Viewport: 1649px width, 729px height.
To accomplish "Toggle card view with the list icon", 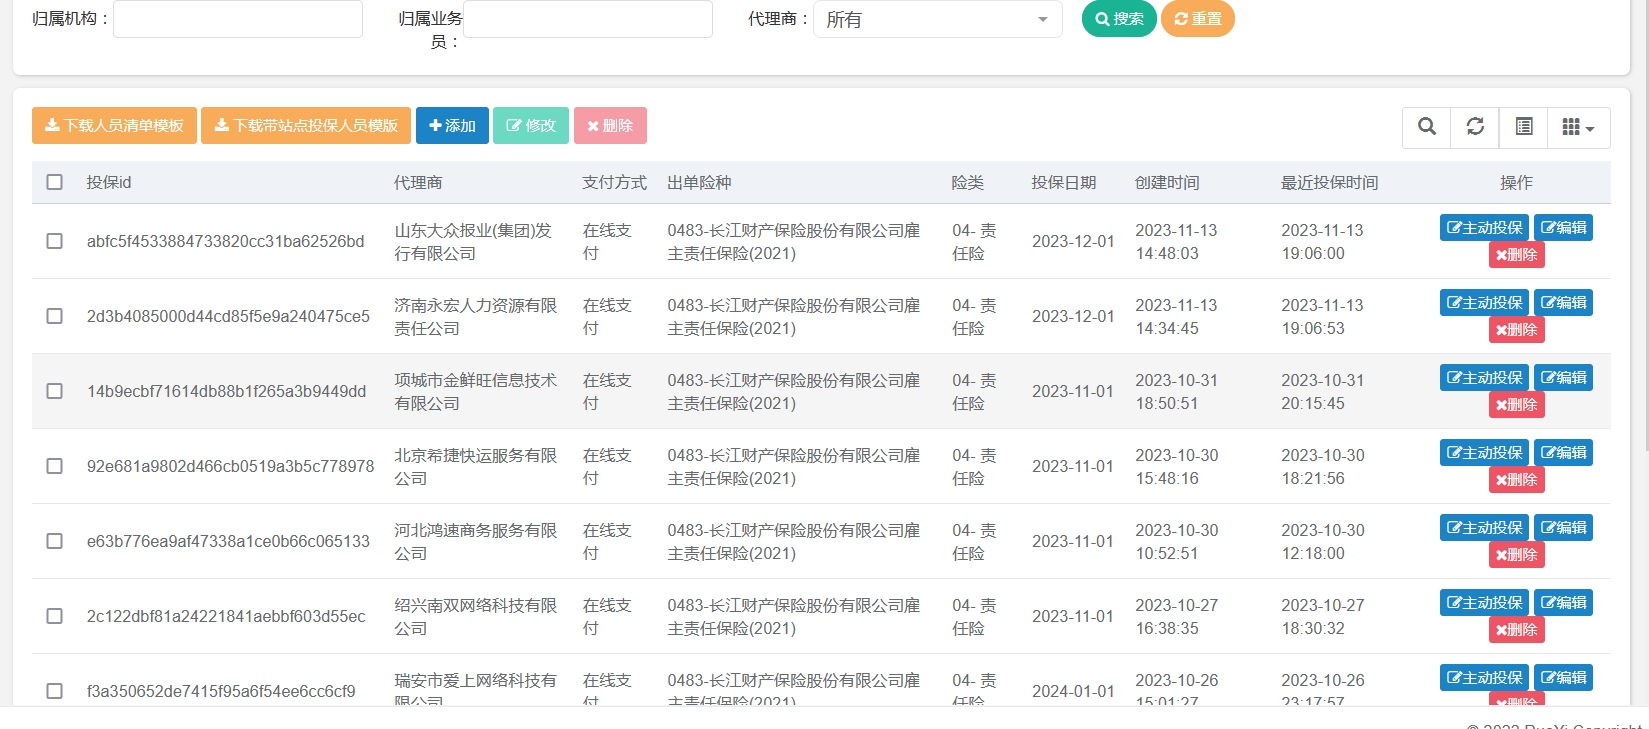I will [1523, 127].
